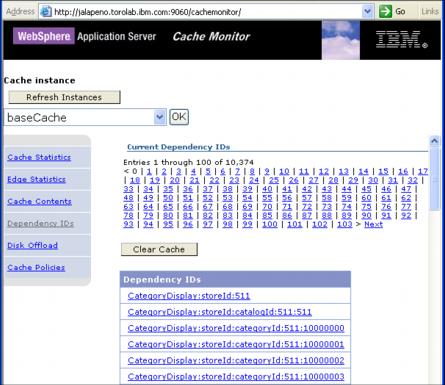Image resolution: width=445 pixels, height=385 pixels.
Task: Click 'Entries 1 through 100 of 10,374' text
Action: 188,162
